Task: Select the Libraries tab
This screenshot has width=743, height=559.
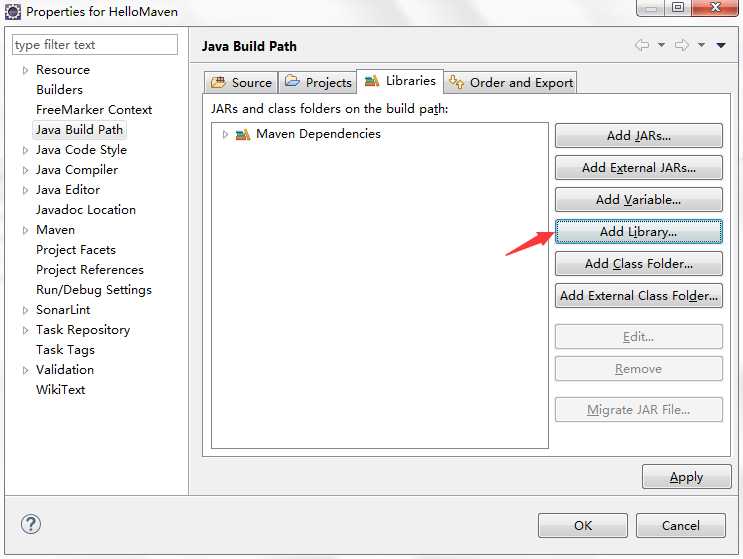Action: [400, 81]
